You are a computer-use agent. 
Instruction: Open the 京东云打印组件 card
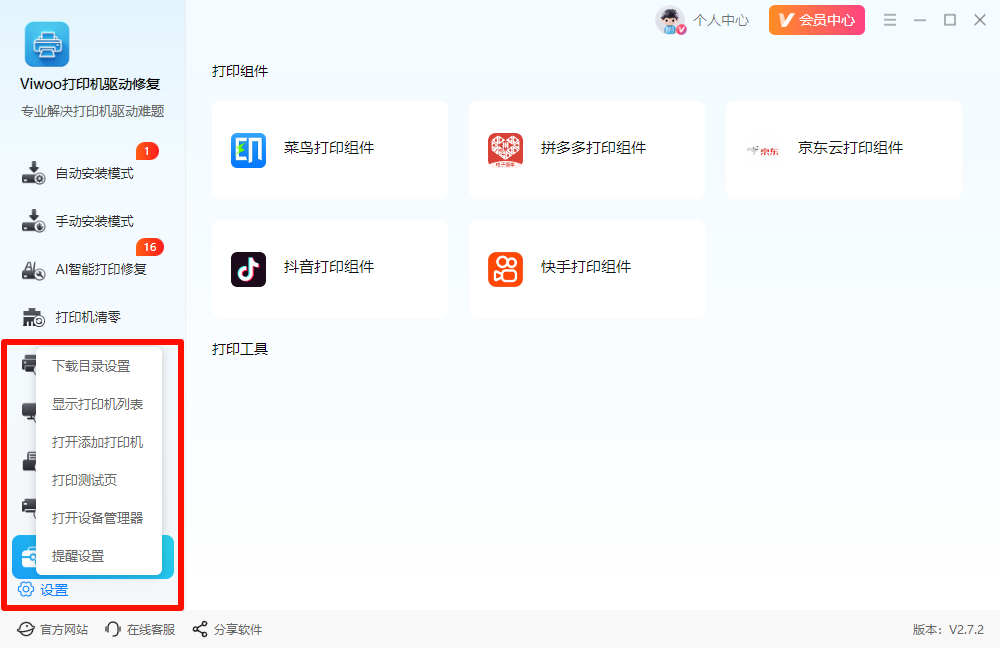point(844,150)
